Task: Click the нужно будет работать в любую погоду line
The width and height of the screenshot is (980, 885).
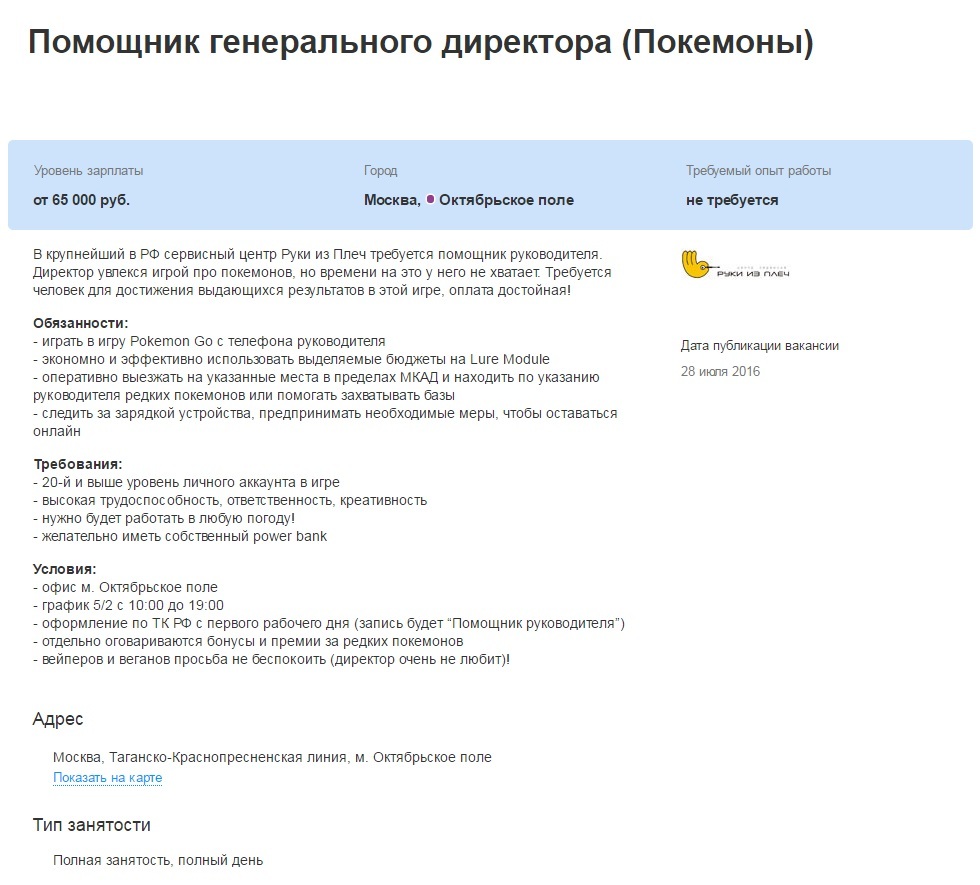Action: 164,519
